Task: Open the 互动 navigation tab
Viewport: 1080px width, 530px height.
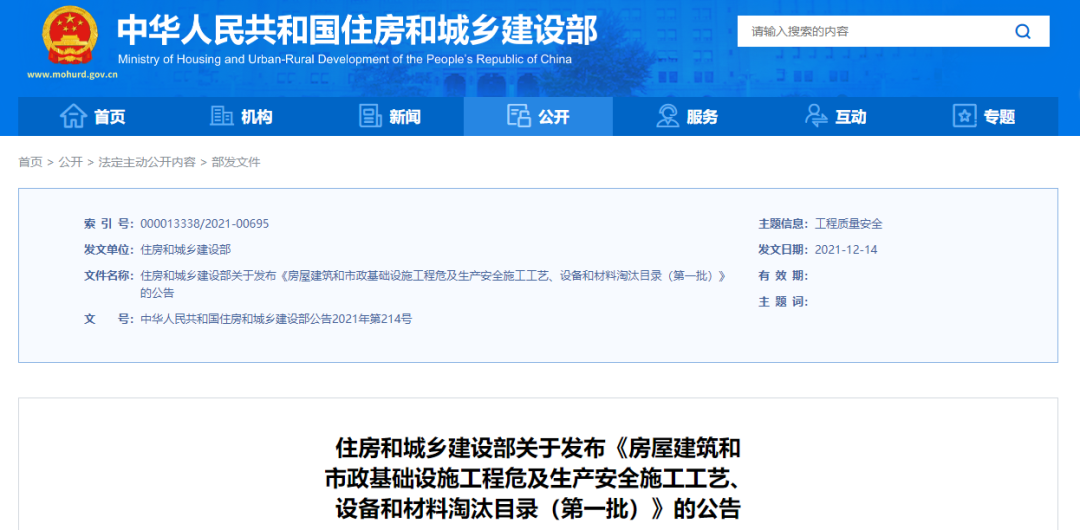Action: [x=835, y=116]
